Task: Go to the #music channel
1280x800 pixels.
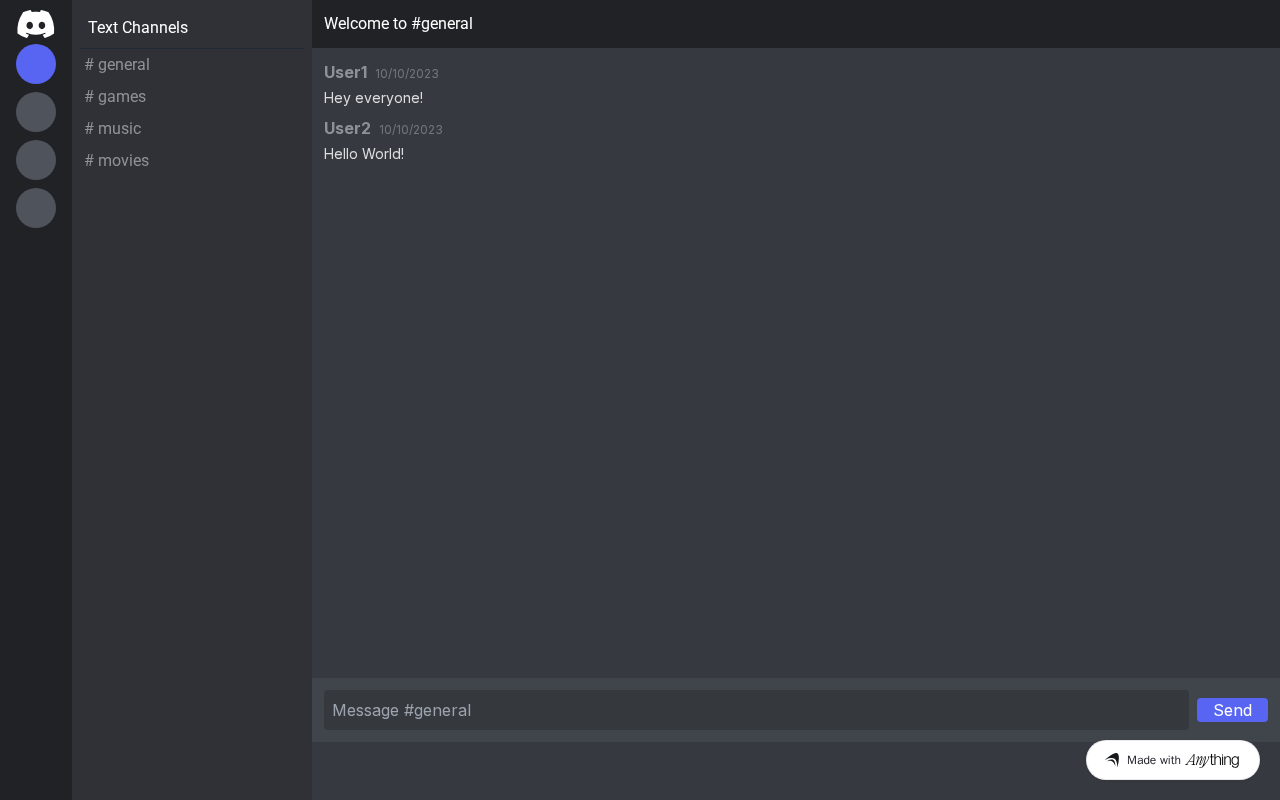Action: pyautogui.click(x=113, y=129)
